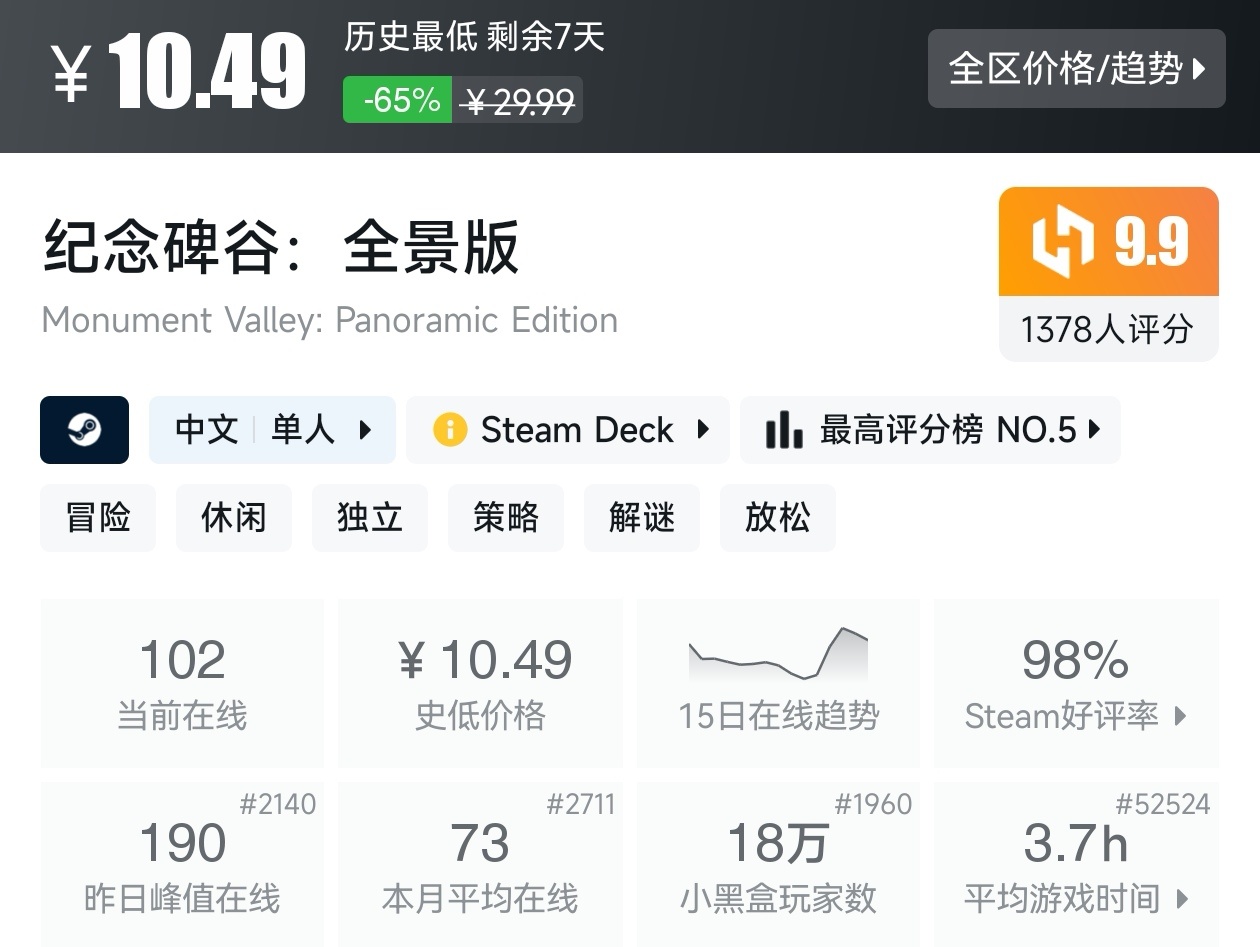Open the 小黑盒玩家数 stat card

[778, 864]
